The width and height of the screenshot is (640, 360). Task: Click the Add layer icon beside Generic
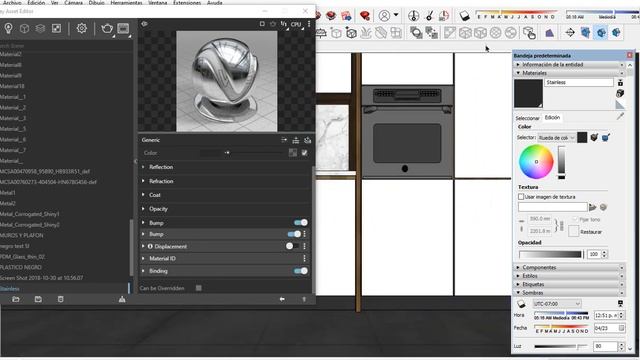tap(296, 140)
